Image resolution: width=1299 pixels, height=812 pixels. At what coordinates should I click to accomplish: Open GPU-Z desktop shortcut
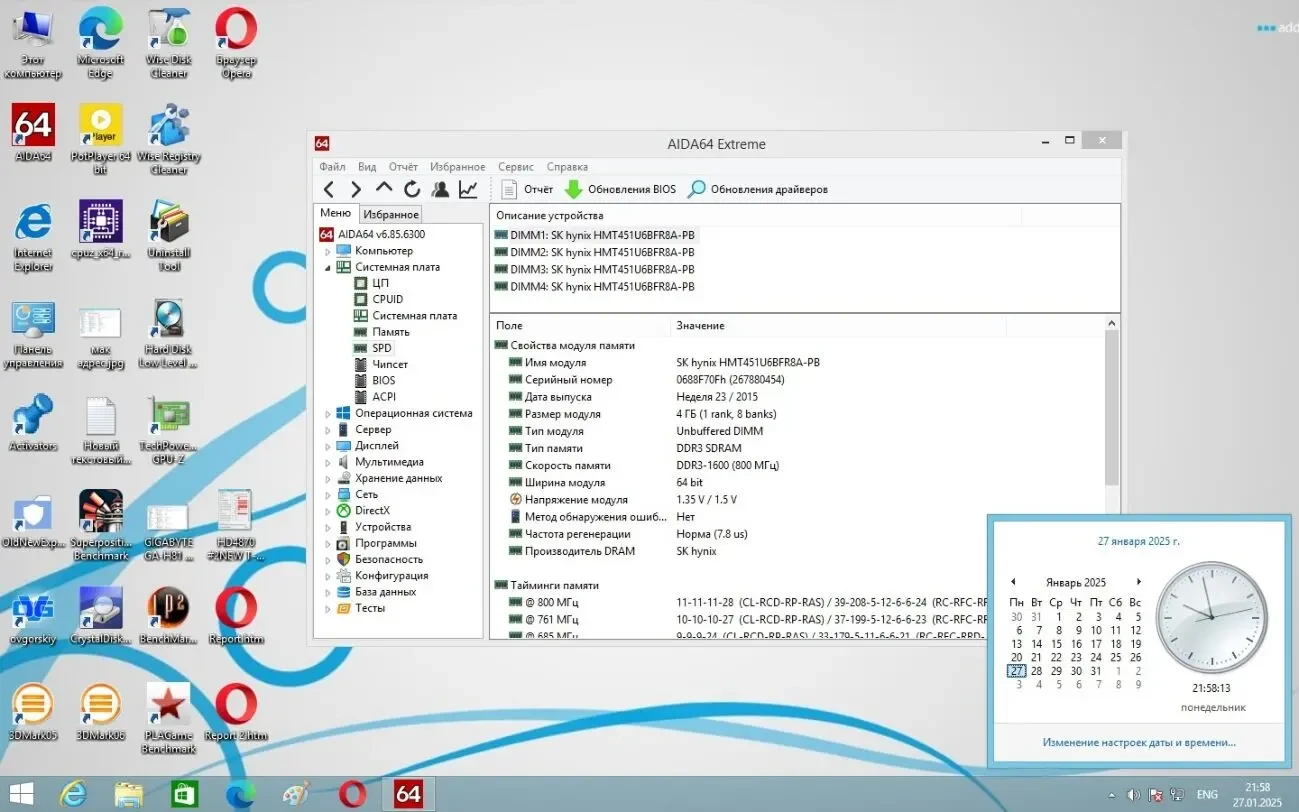[x=169, y=427]
